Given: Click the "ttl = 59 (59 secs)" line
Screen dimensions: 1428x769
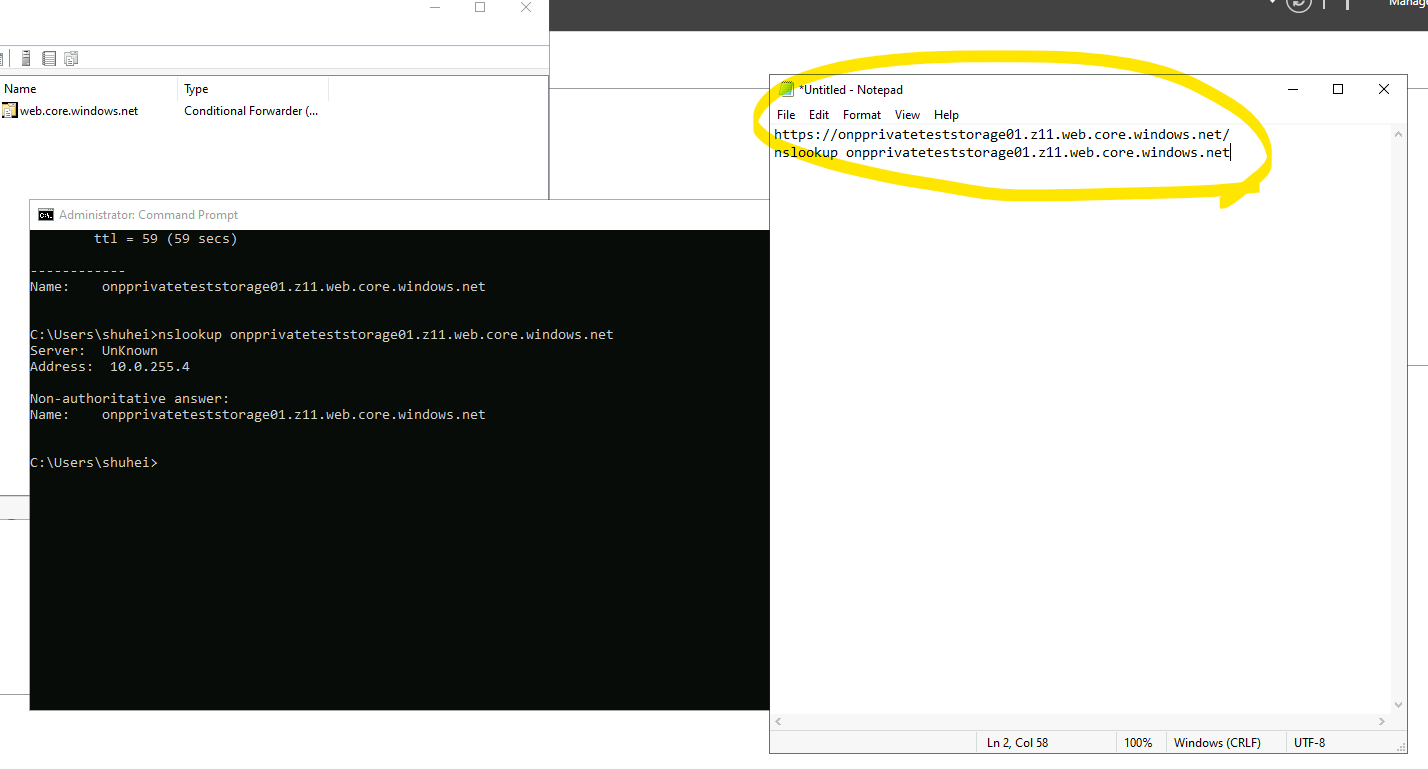Looking at the screenshot, I should (165, 239).
